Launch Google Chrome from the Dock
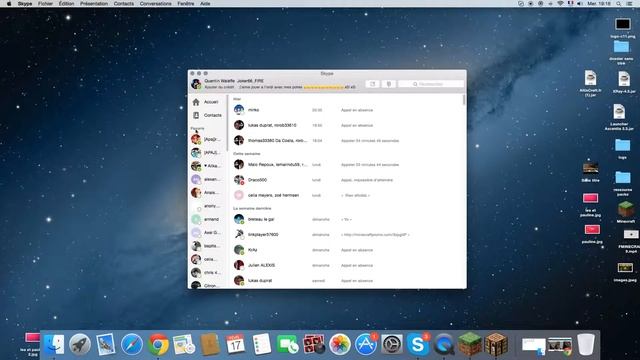Screen dimensions: 640x360 158,344
